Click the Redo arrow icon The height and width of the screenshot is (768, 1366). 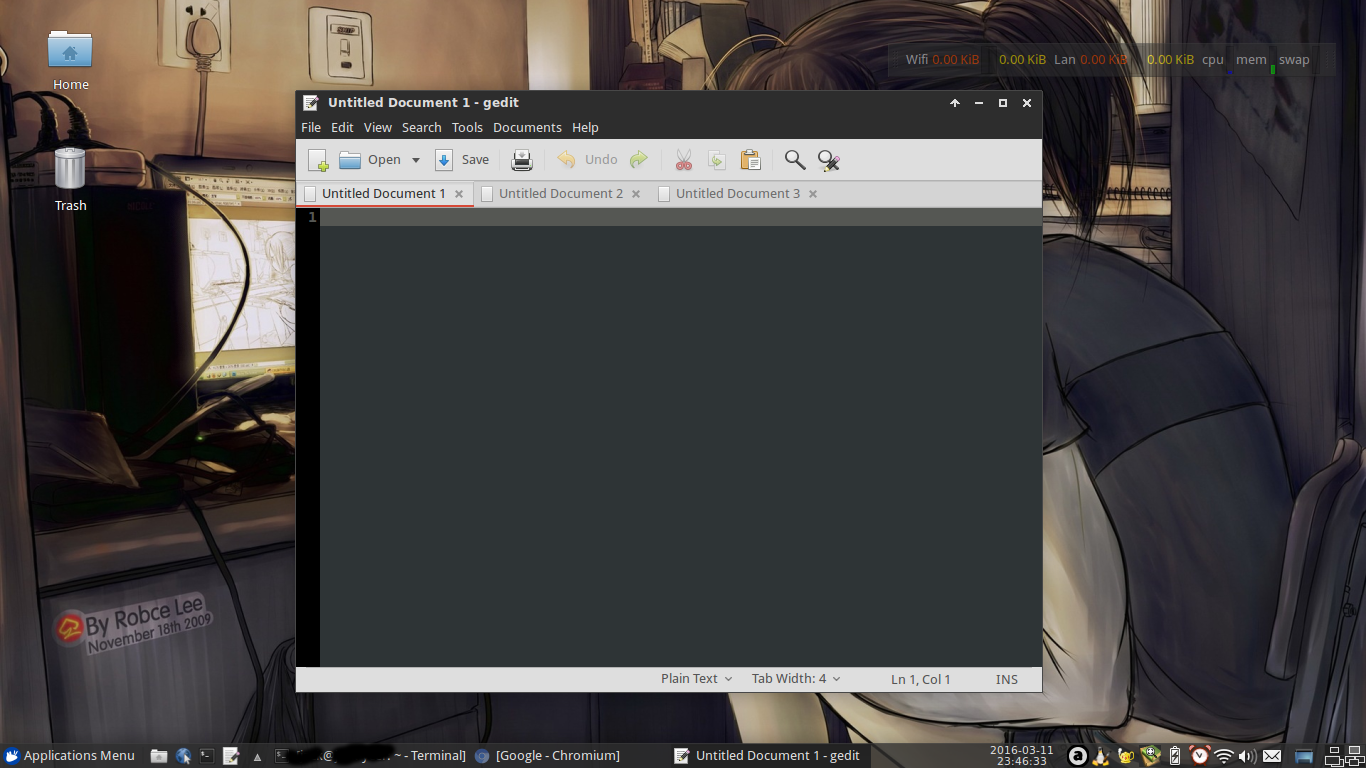(x=638, y=159)
